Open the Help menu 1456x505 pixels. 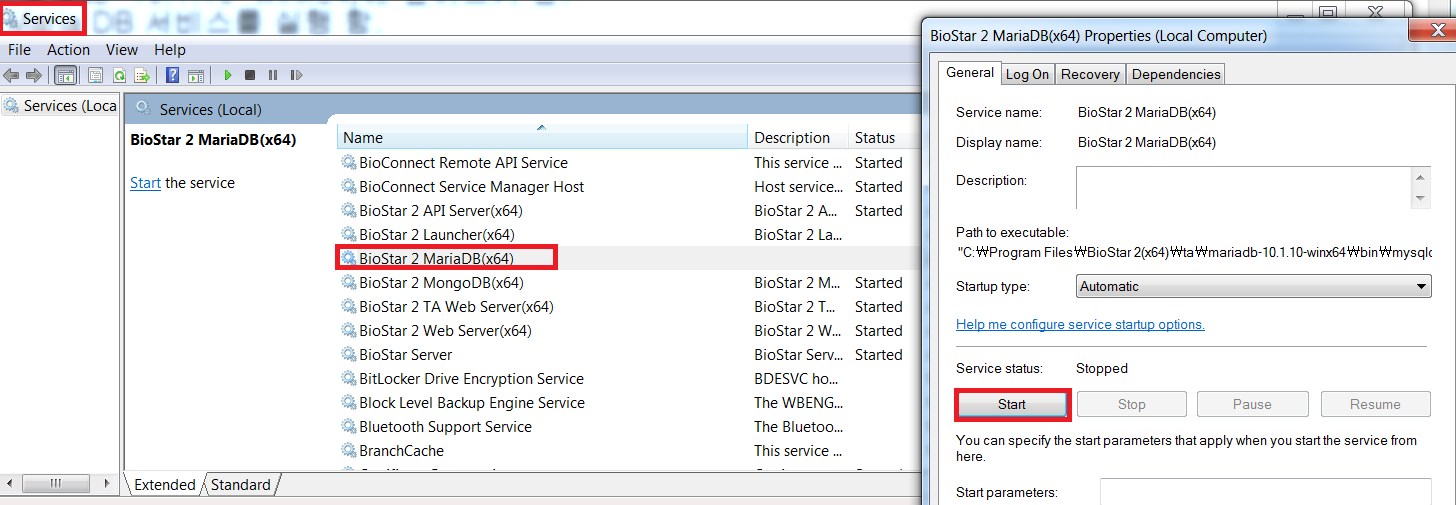point(170,49)
